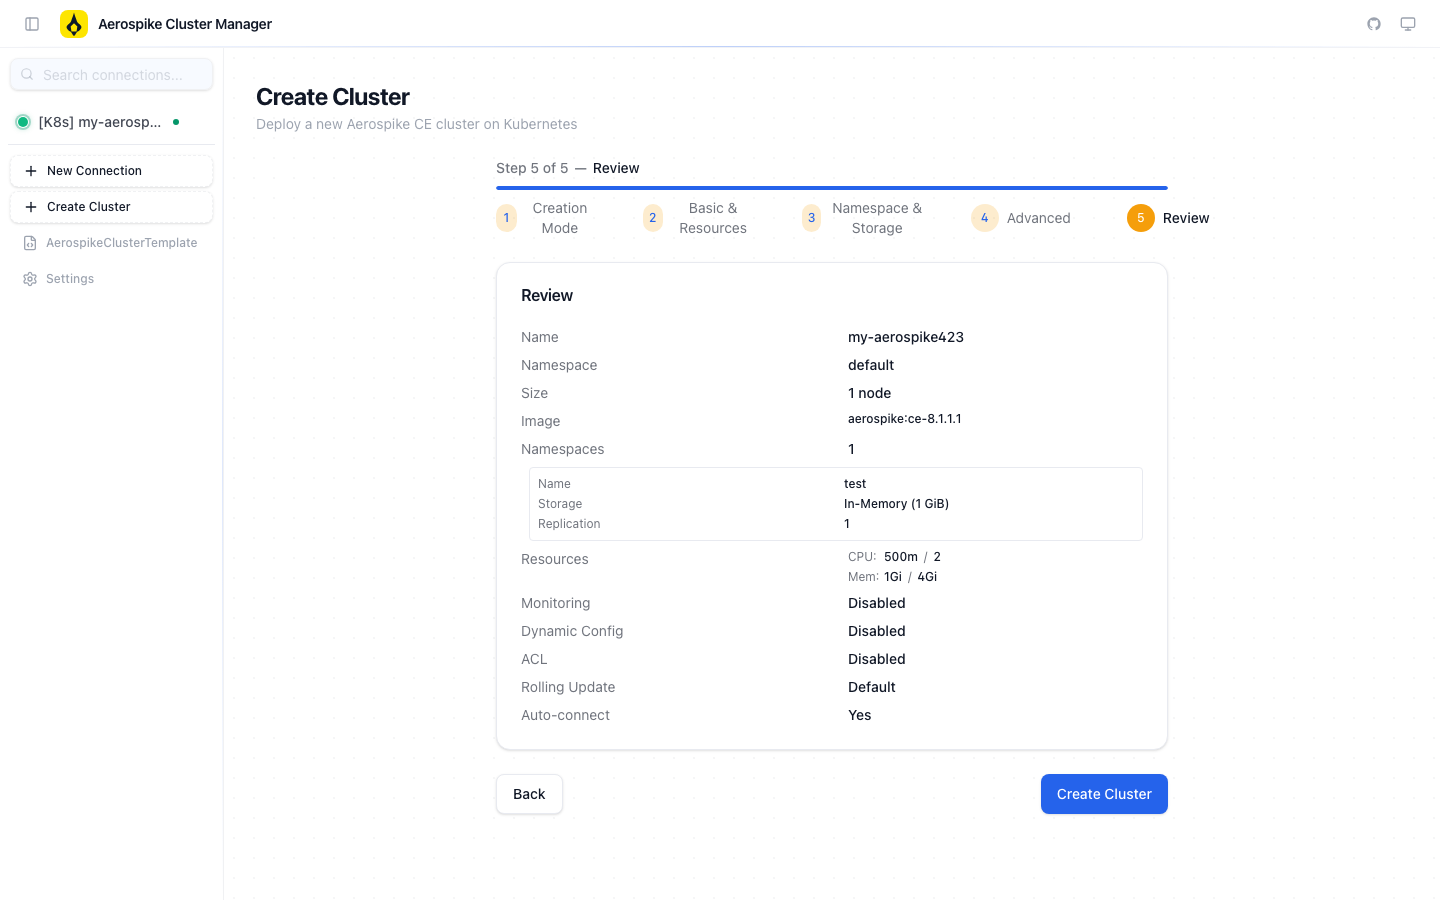Go to step 2 circle Basic & Resources
The image size is (1440, 900).
coord(653,218)
